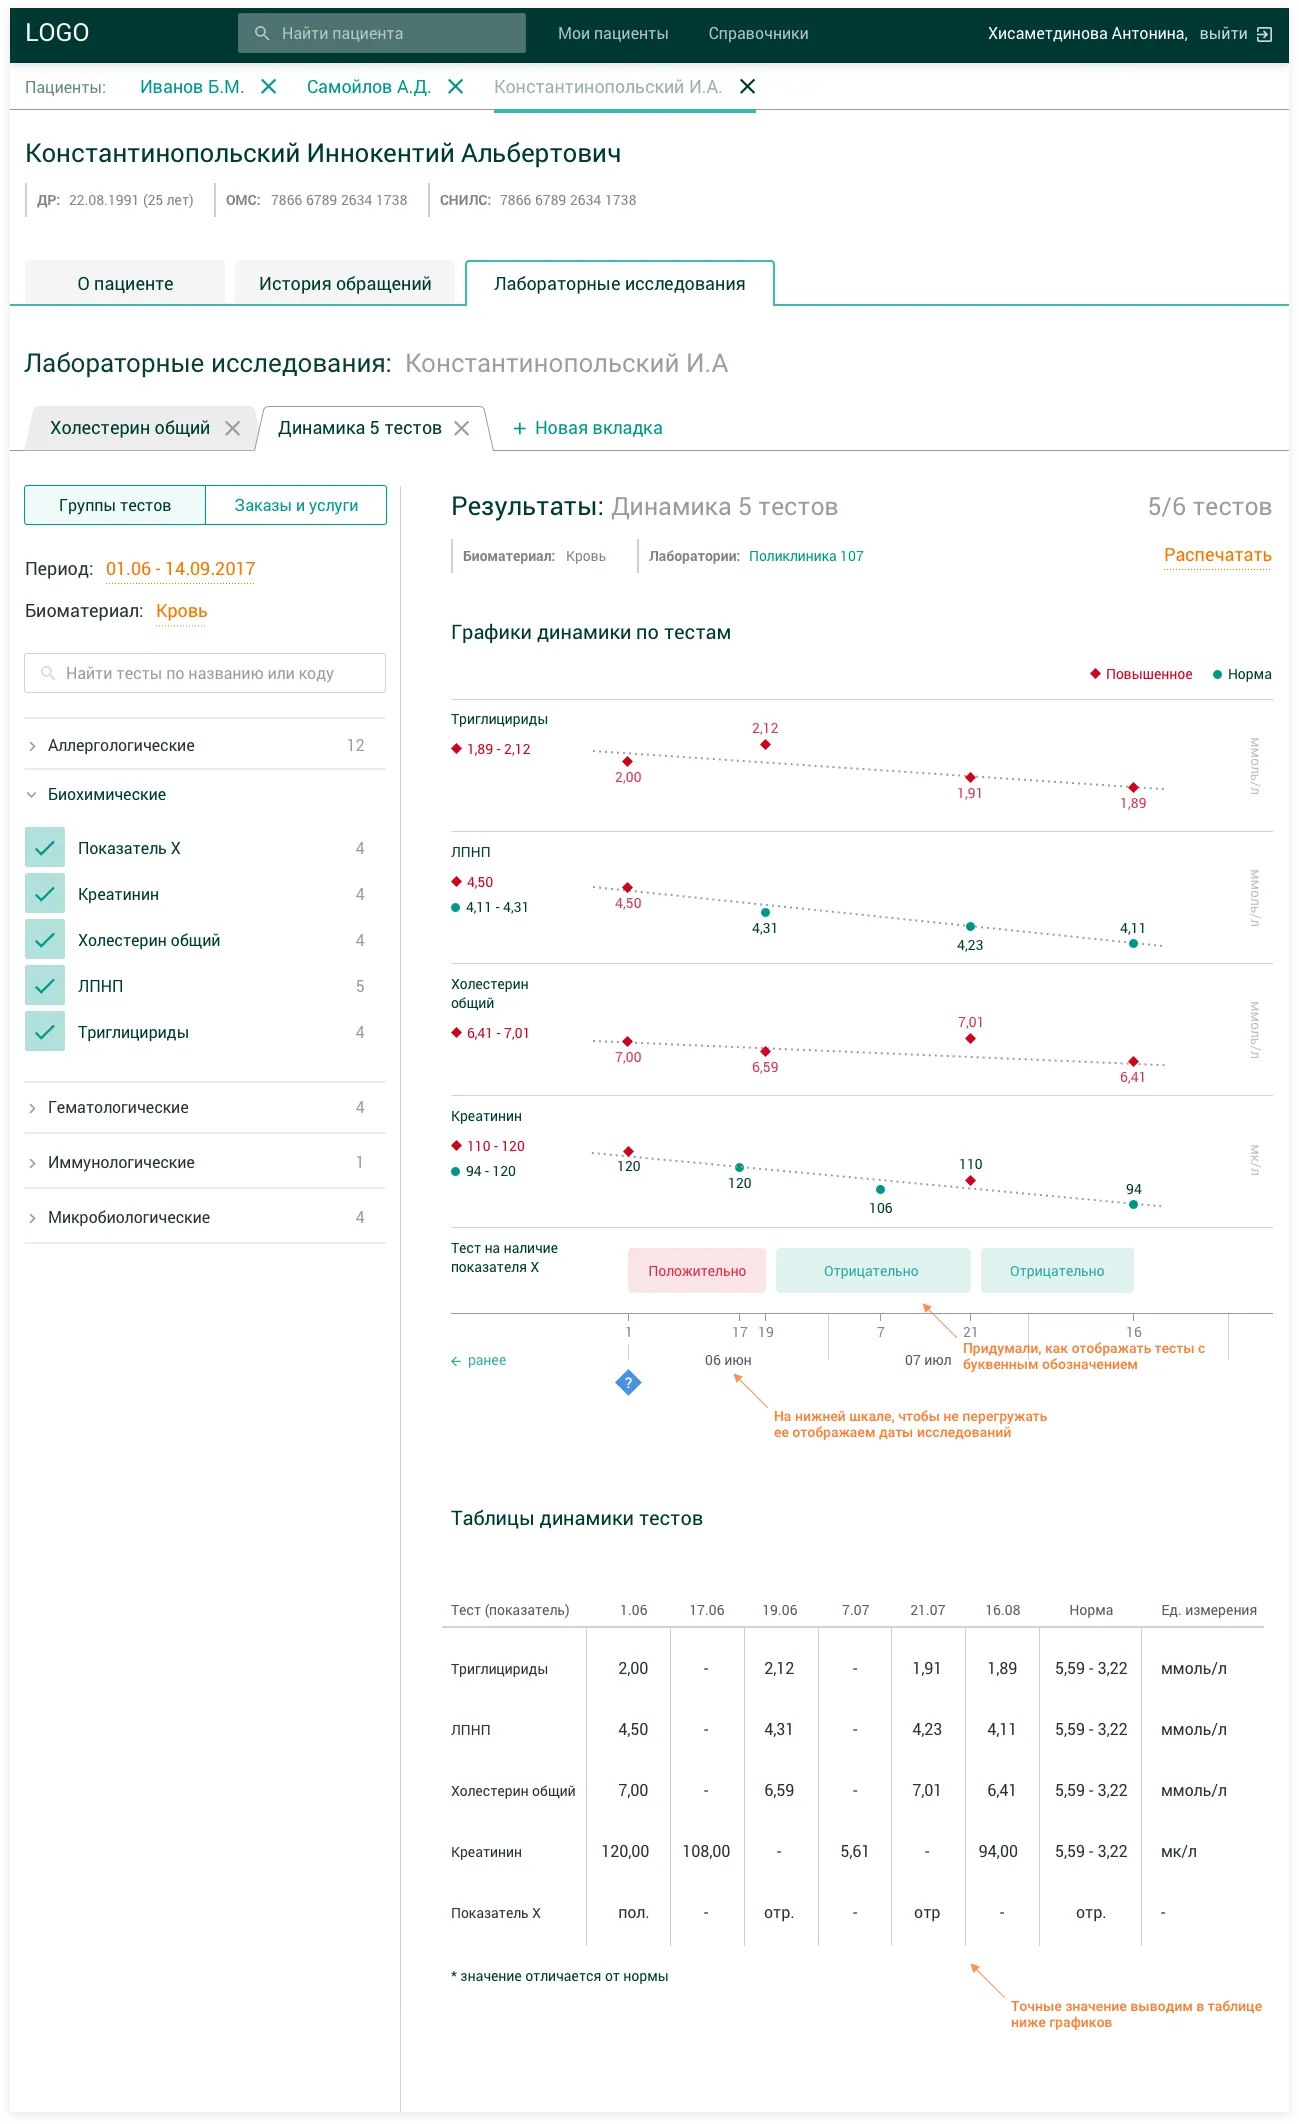1299x2124 pixels.
Task: Focus the Найти пациента search field
Action: 382,33
